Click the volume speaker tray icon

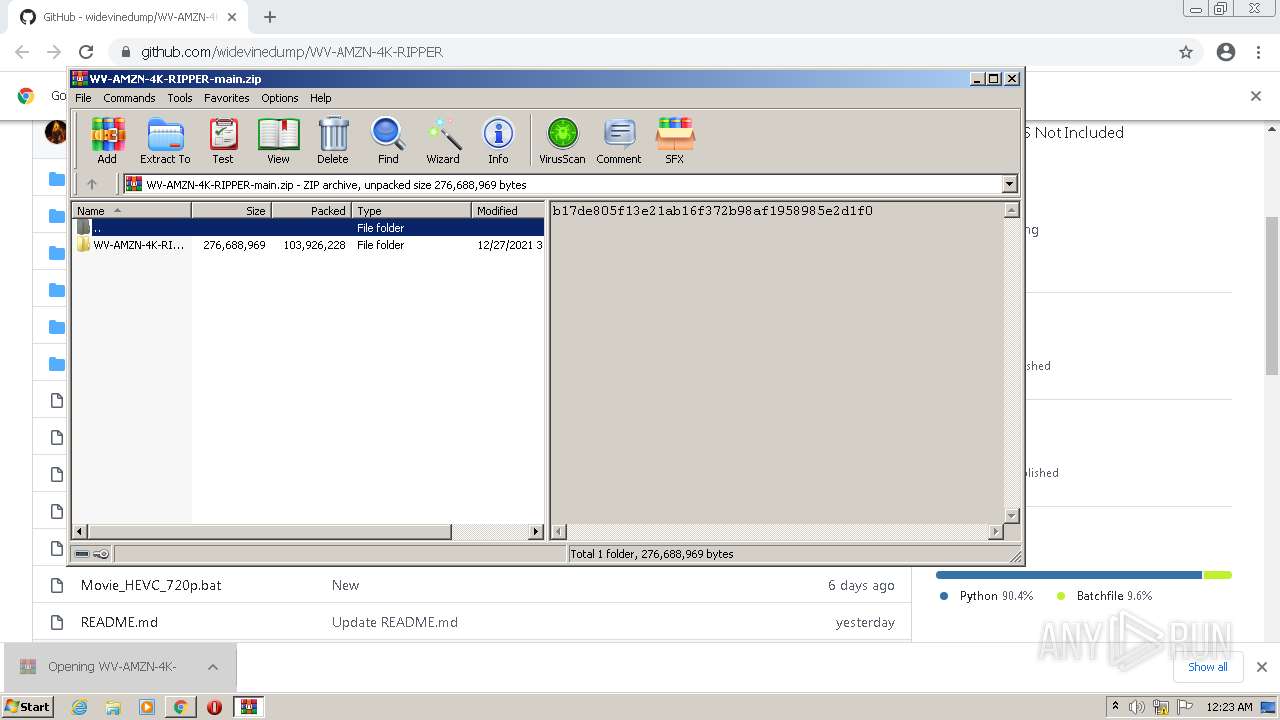pos(1137,707)
